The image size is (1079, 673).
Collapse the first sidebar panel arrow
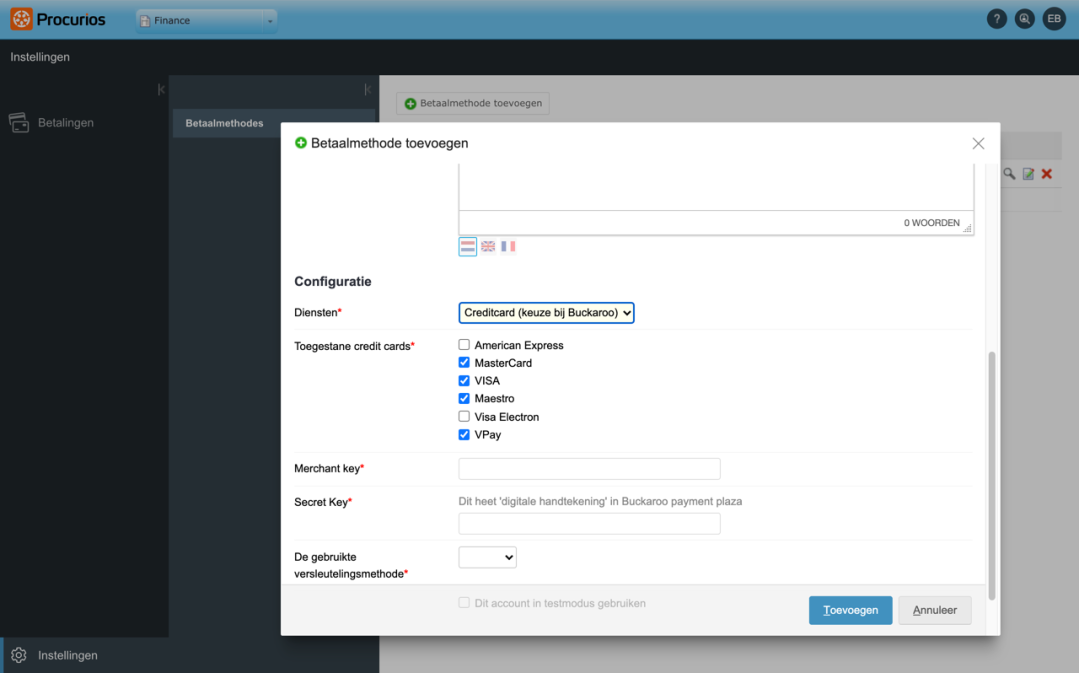[x=161, y=89]
